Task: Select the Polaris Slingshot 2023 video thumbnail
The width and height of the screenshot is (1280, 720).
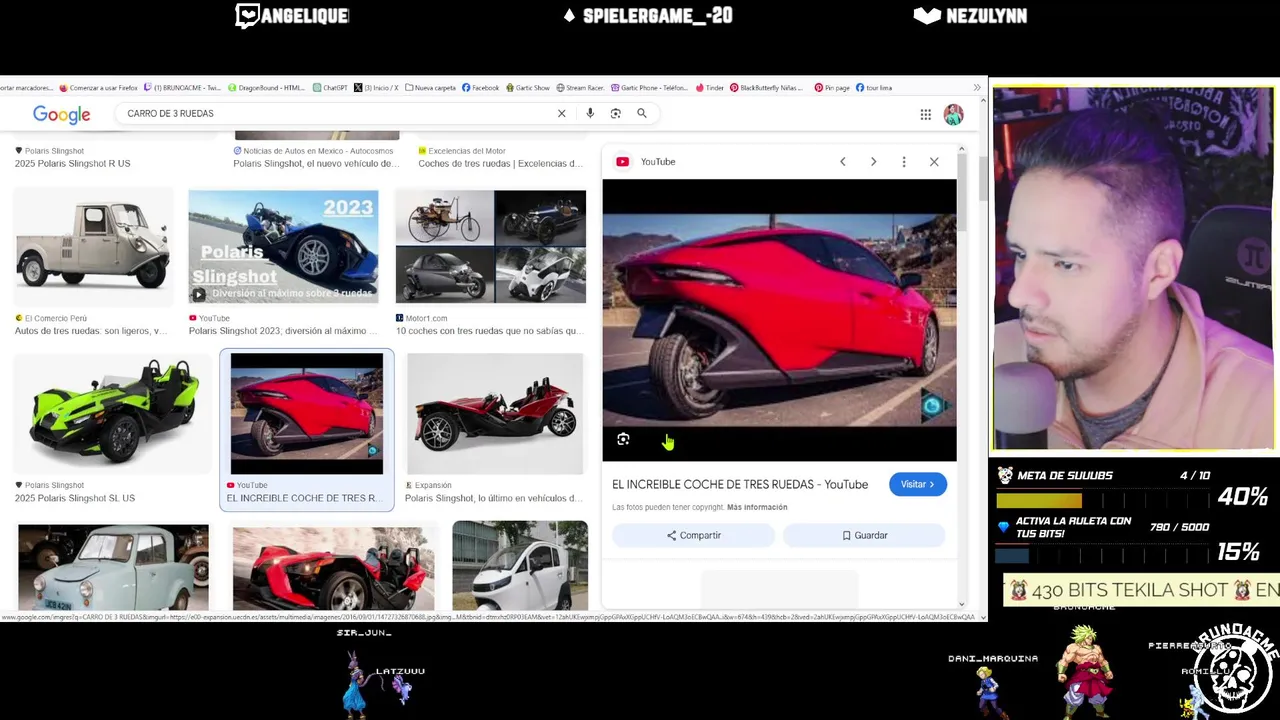Action: click(283, 246)
